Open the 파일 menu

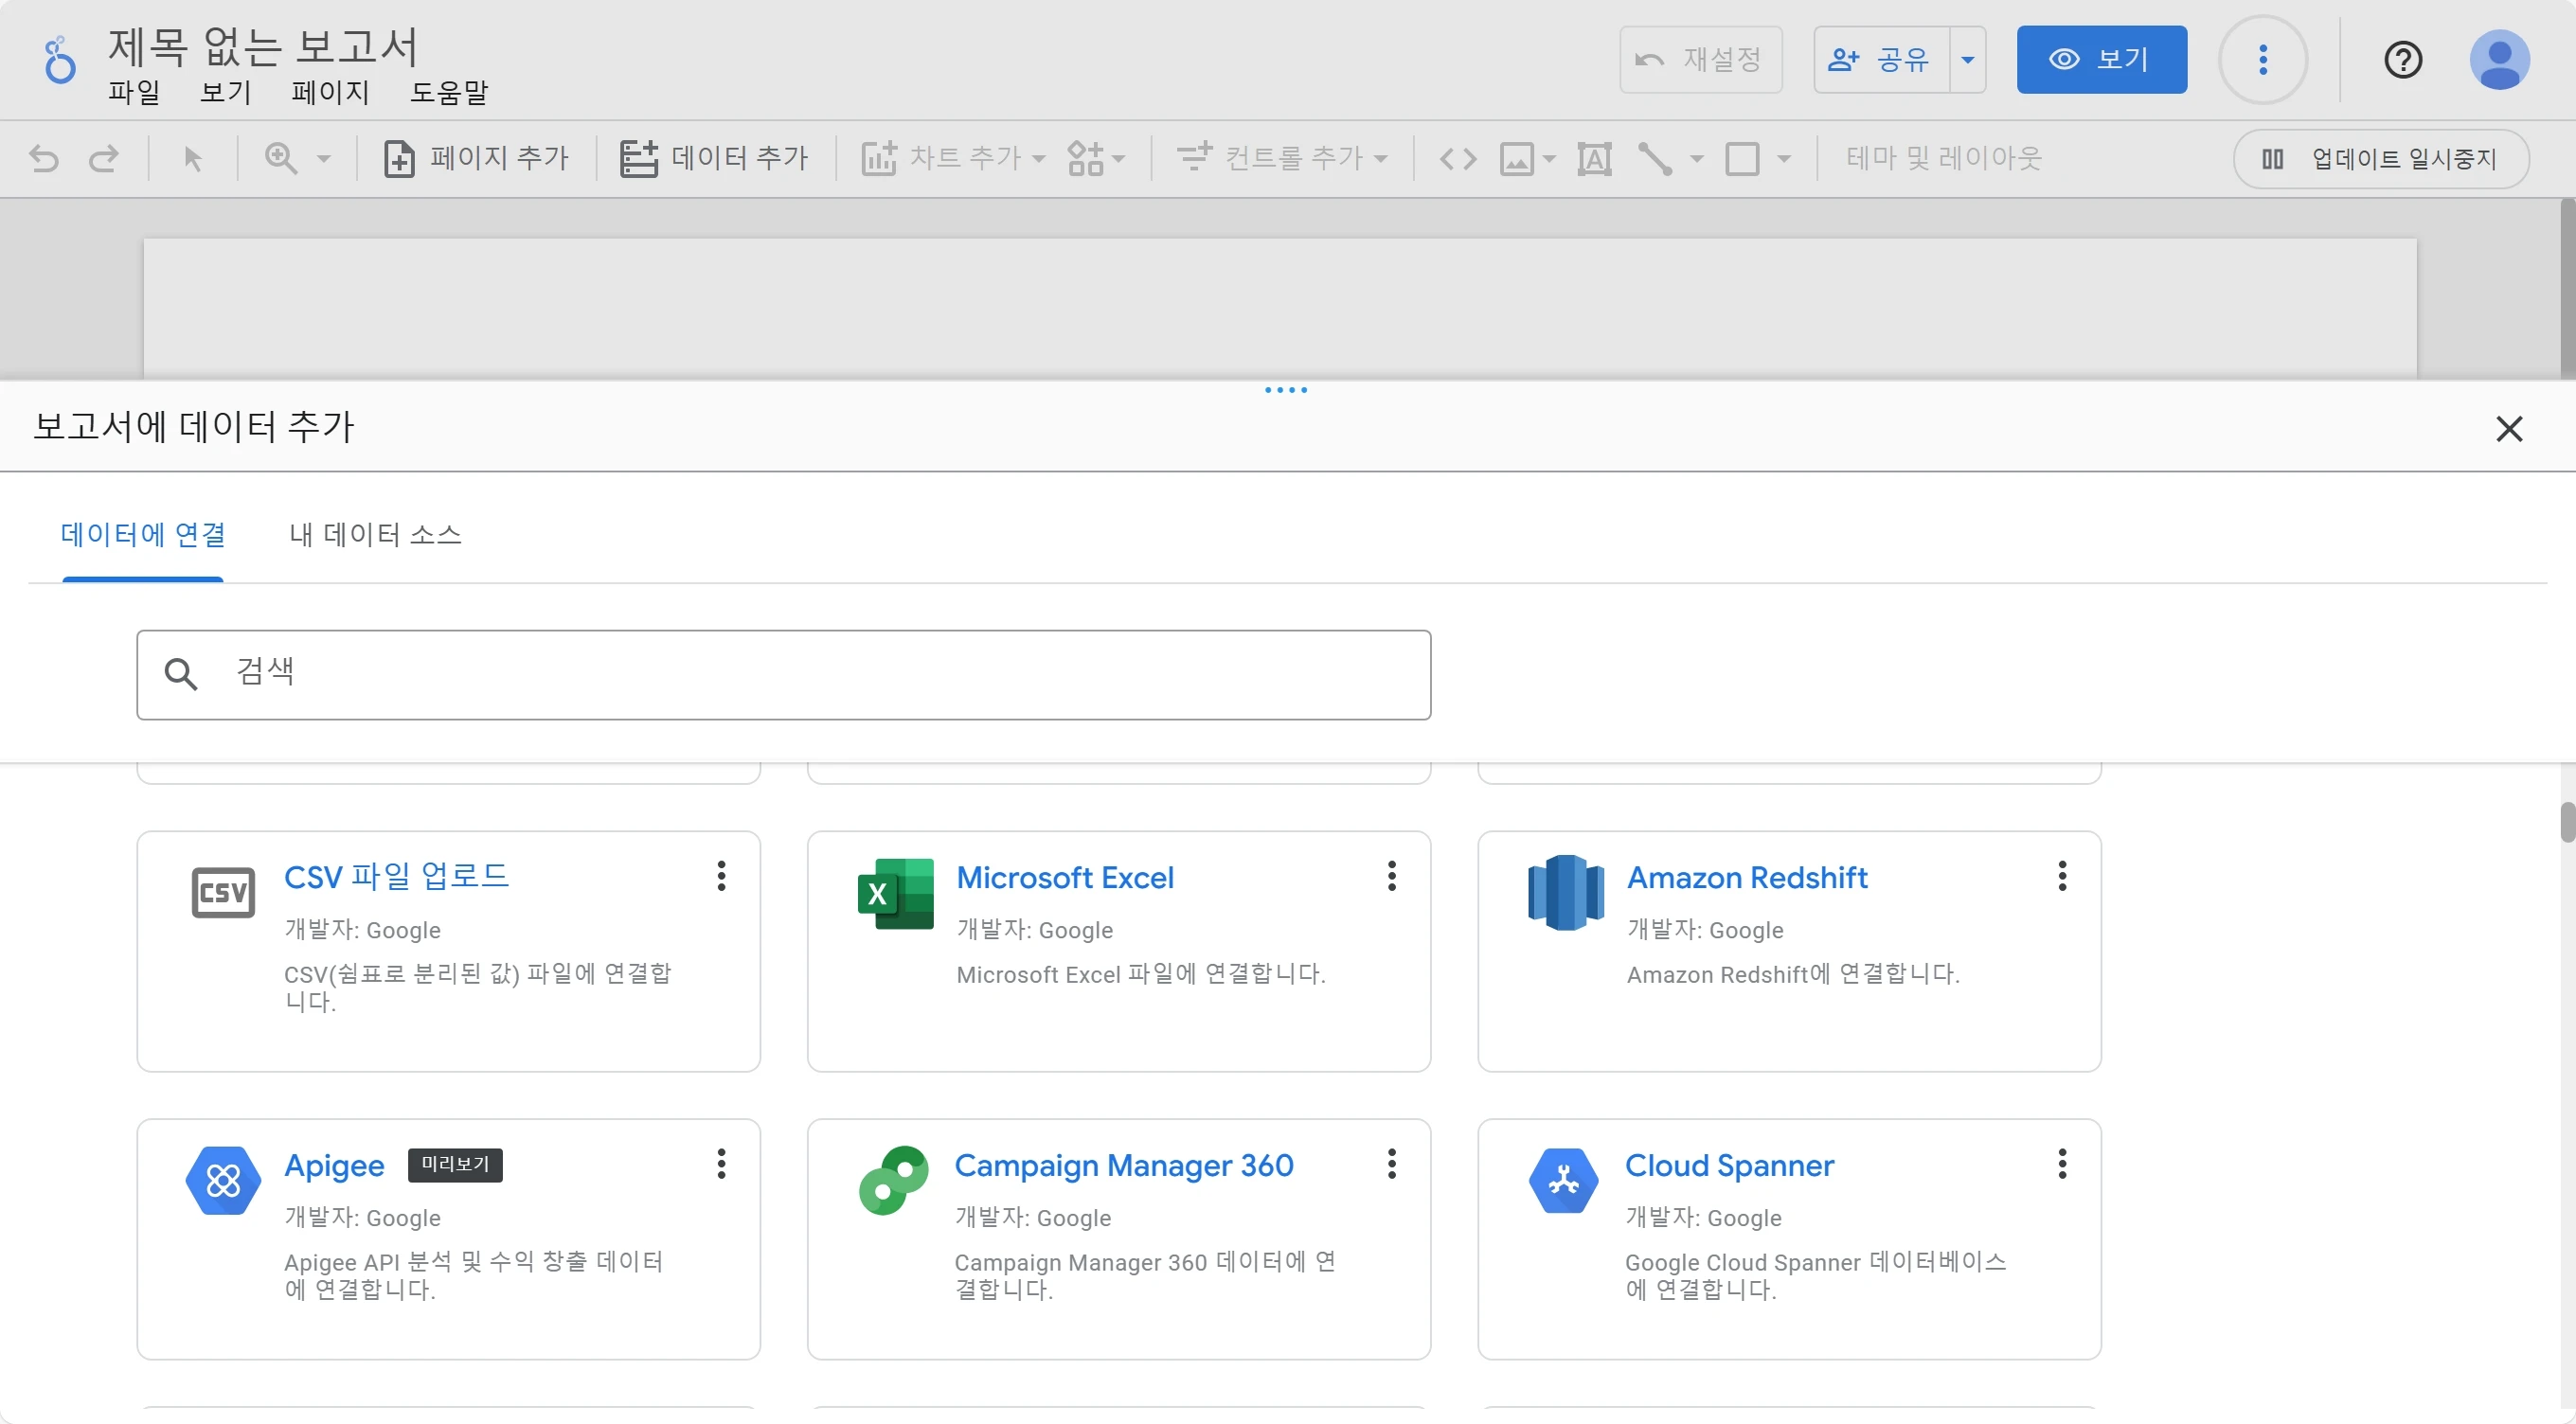point(134,92)
